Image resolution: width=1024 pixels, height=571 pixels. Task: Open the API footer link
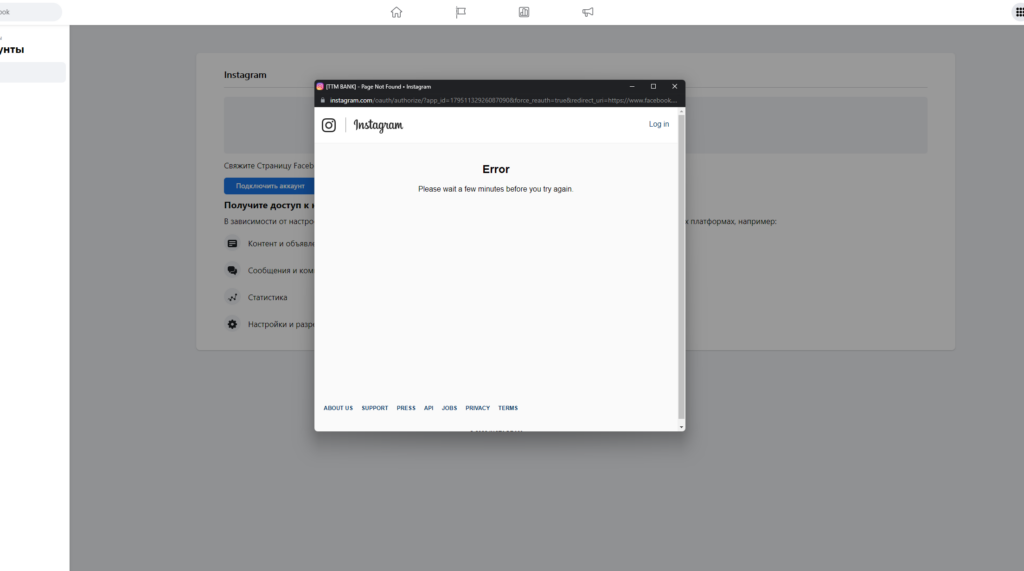[428, 408]
